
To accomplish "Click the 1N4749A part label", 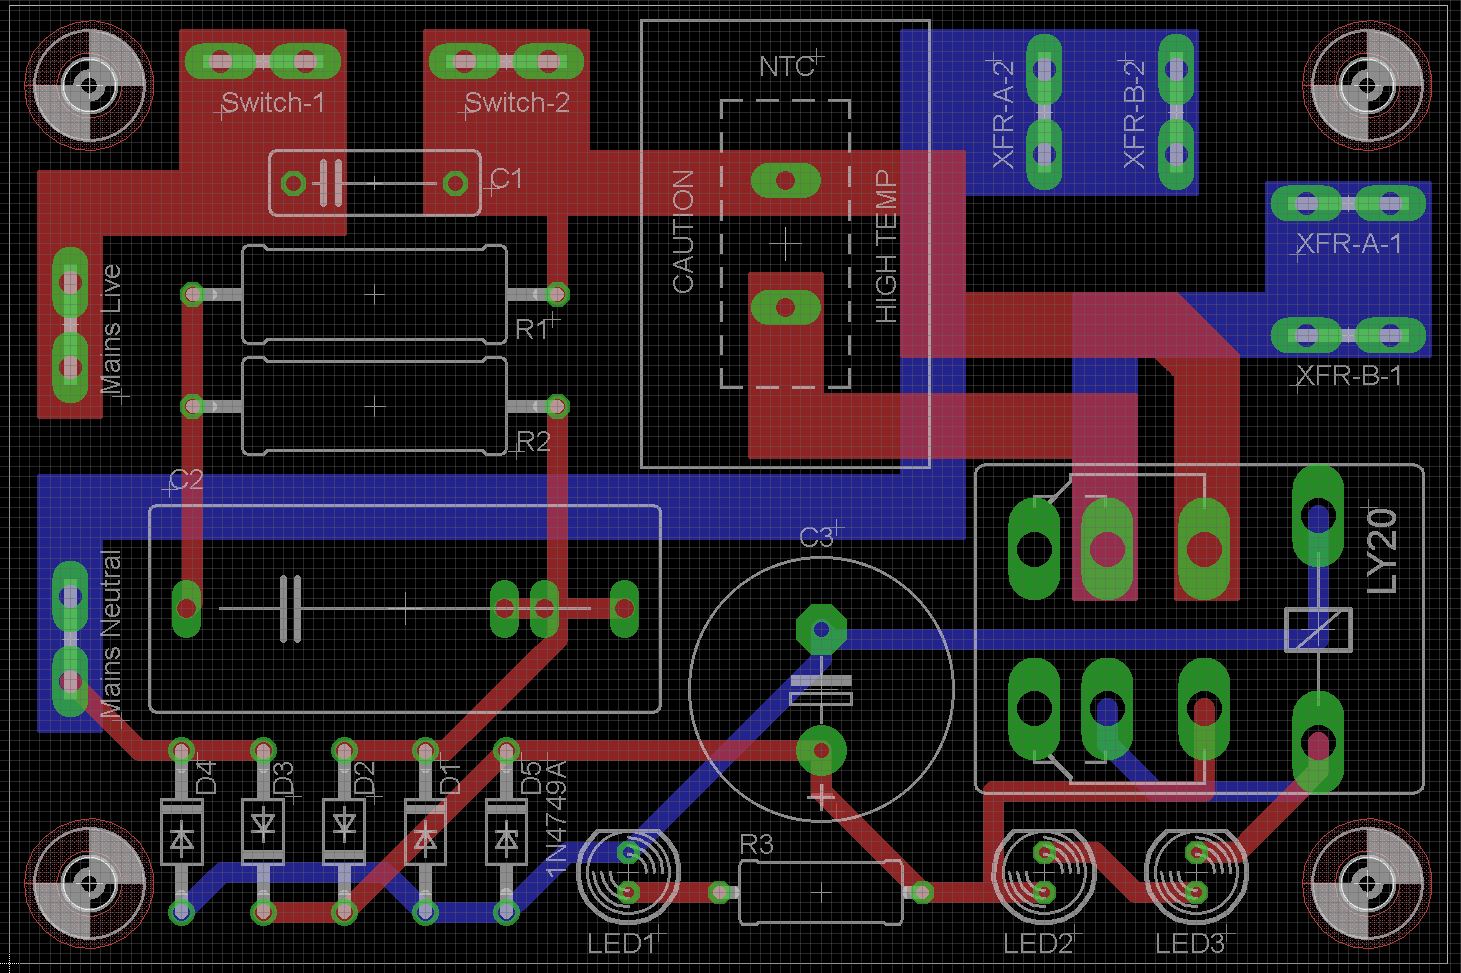I will coord(556,820).
